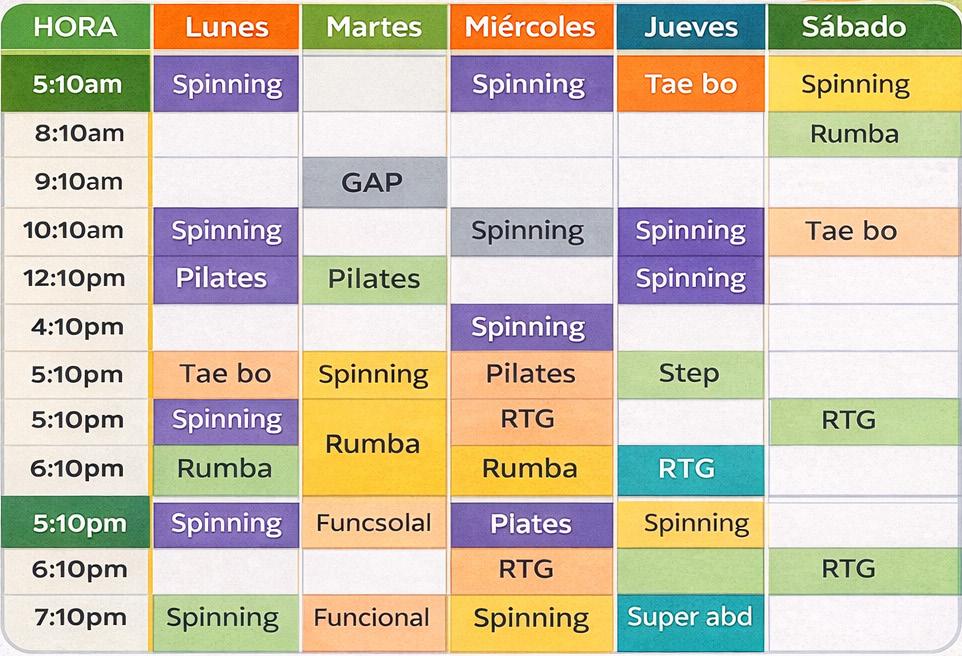Click the large Rumba block on Martes

(374, 447)
